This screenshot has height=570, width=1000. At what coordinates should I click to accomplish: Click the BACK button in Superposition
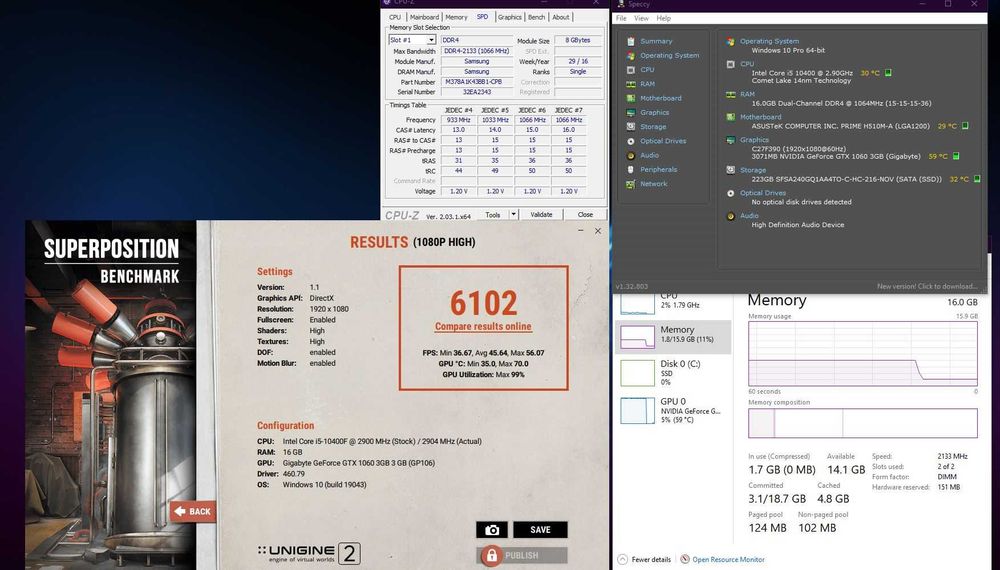193,511
